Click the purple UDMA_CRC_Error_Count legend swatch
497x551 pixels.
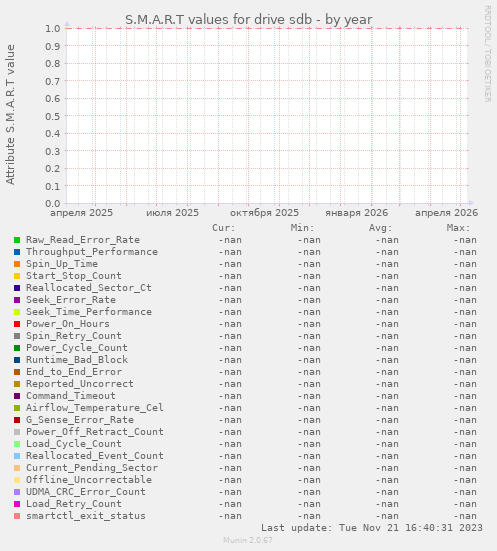[x=17, y=492]
